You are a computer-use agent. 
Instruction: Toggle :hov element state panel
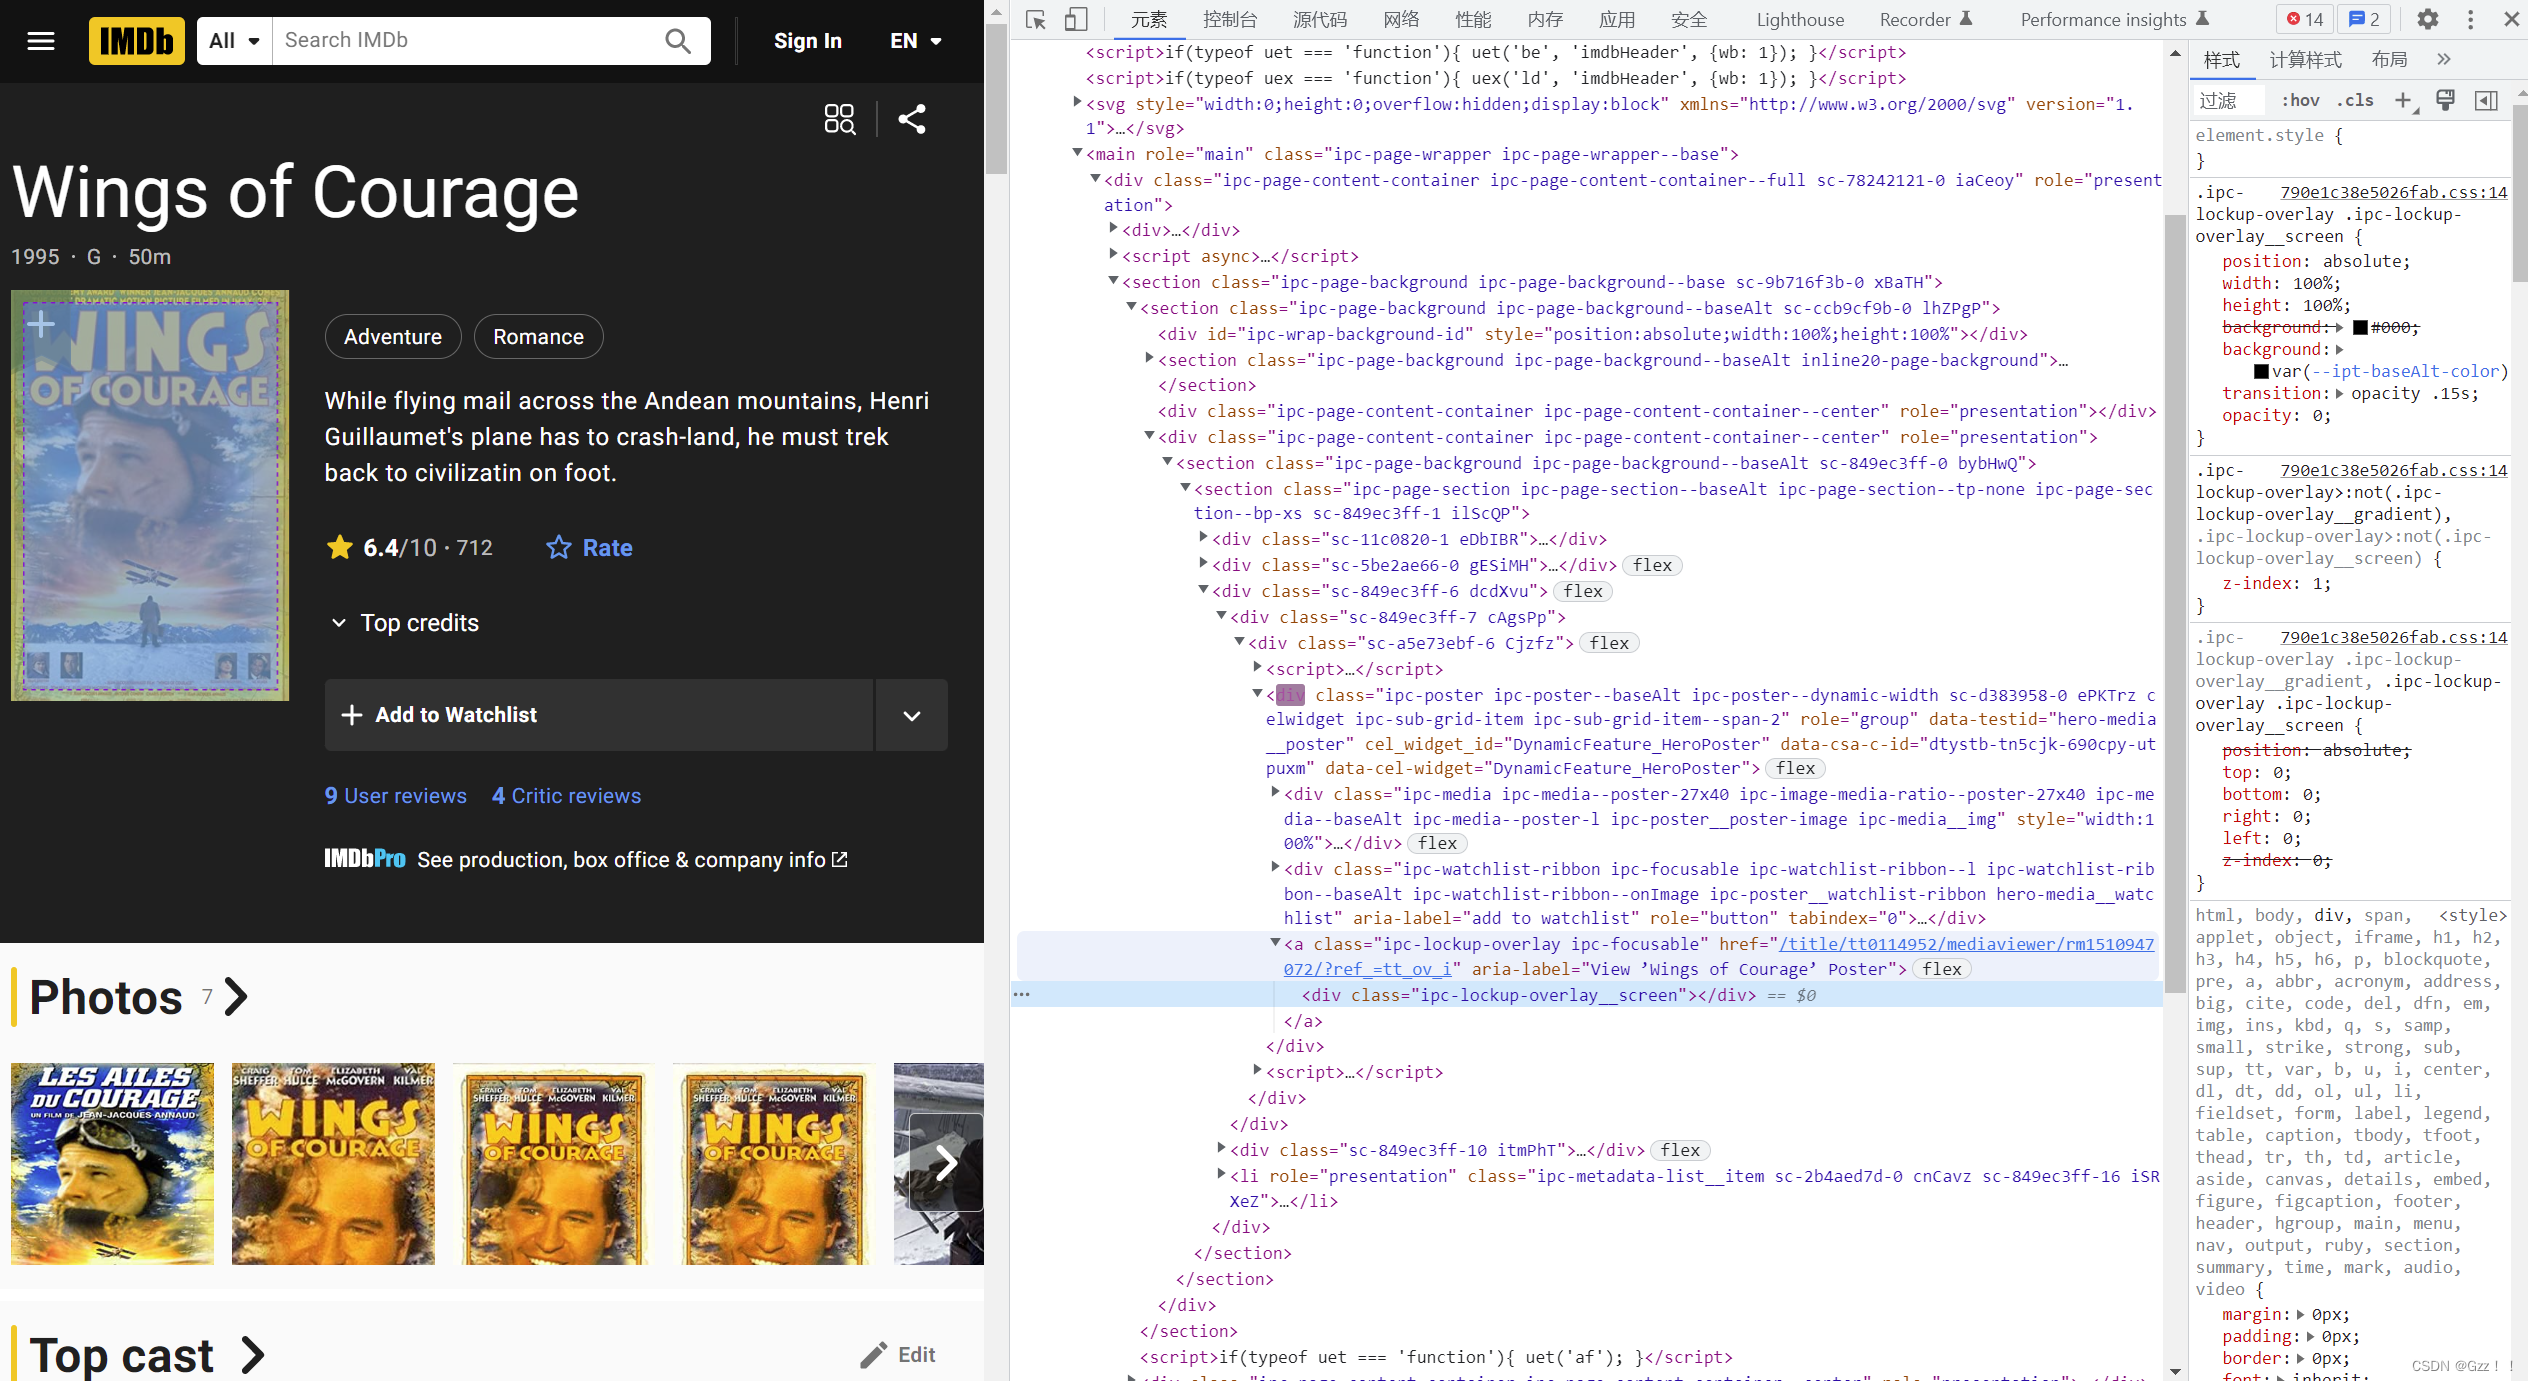2301,100
